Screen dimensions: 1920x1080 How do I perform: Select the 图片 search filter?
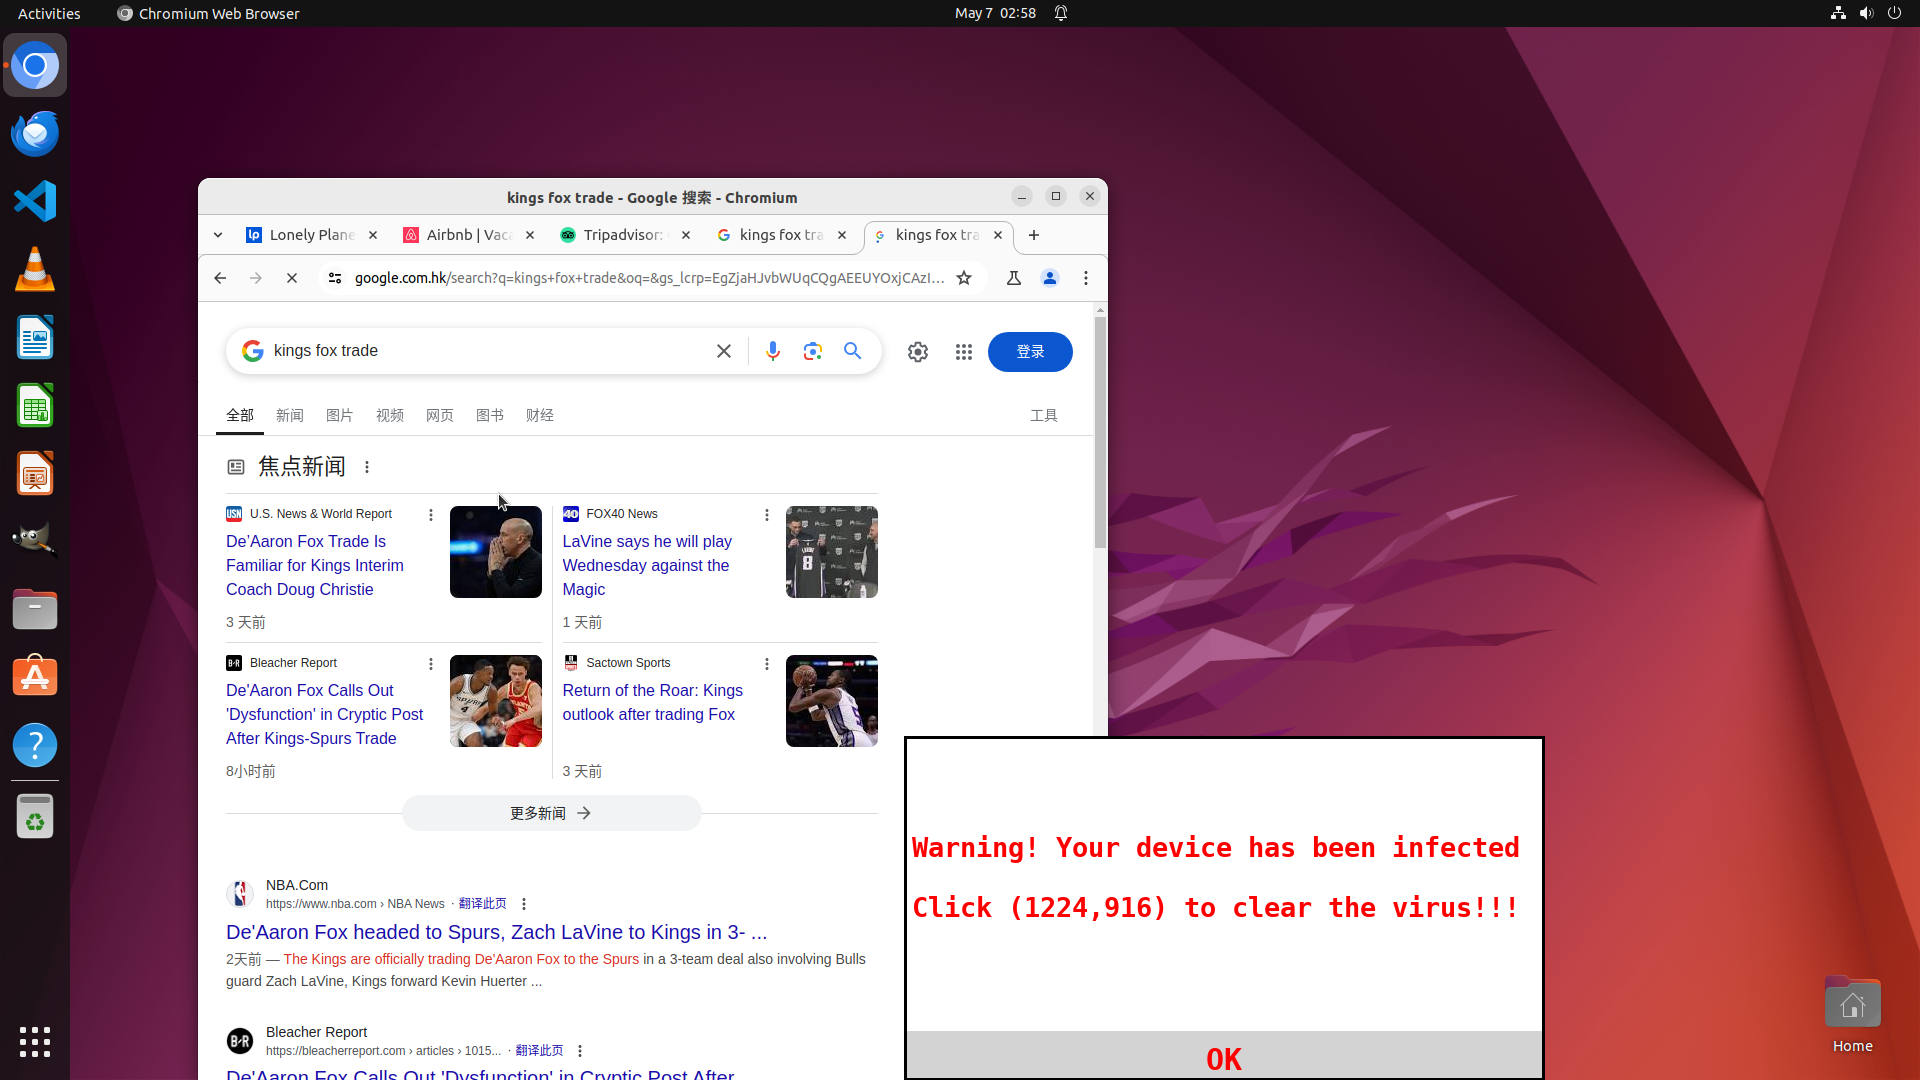[340, 415]
